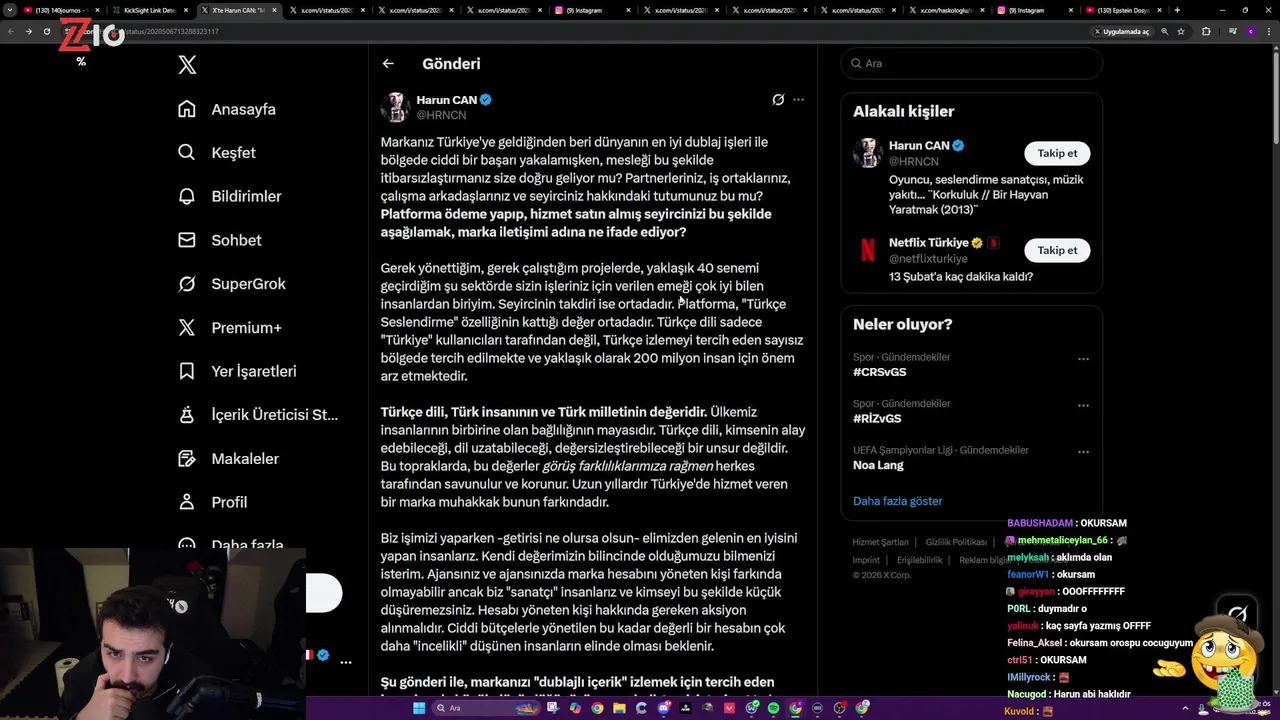
Task: Open the Bildirimler bell icon
Action: (187, 196)
